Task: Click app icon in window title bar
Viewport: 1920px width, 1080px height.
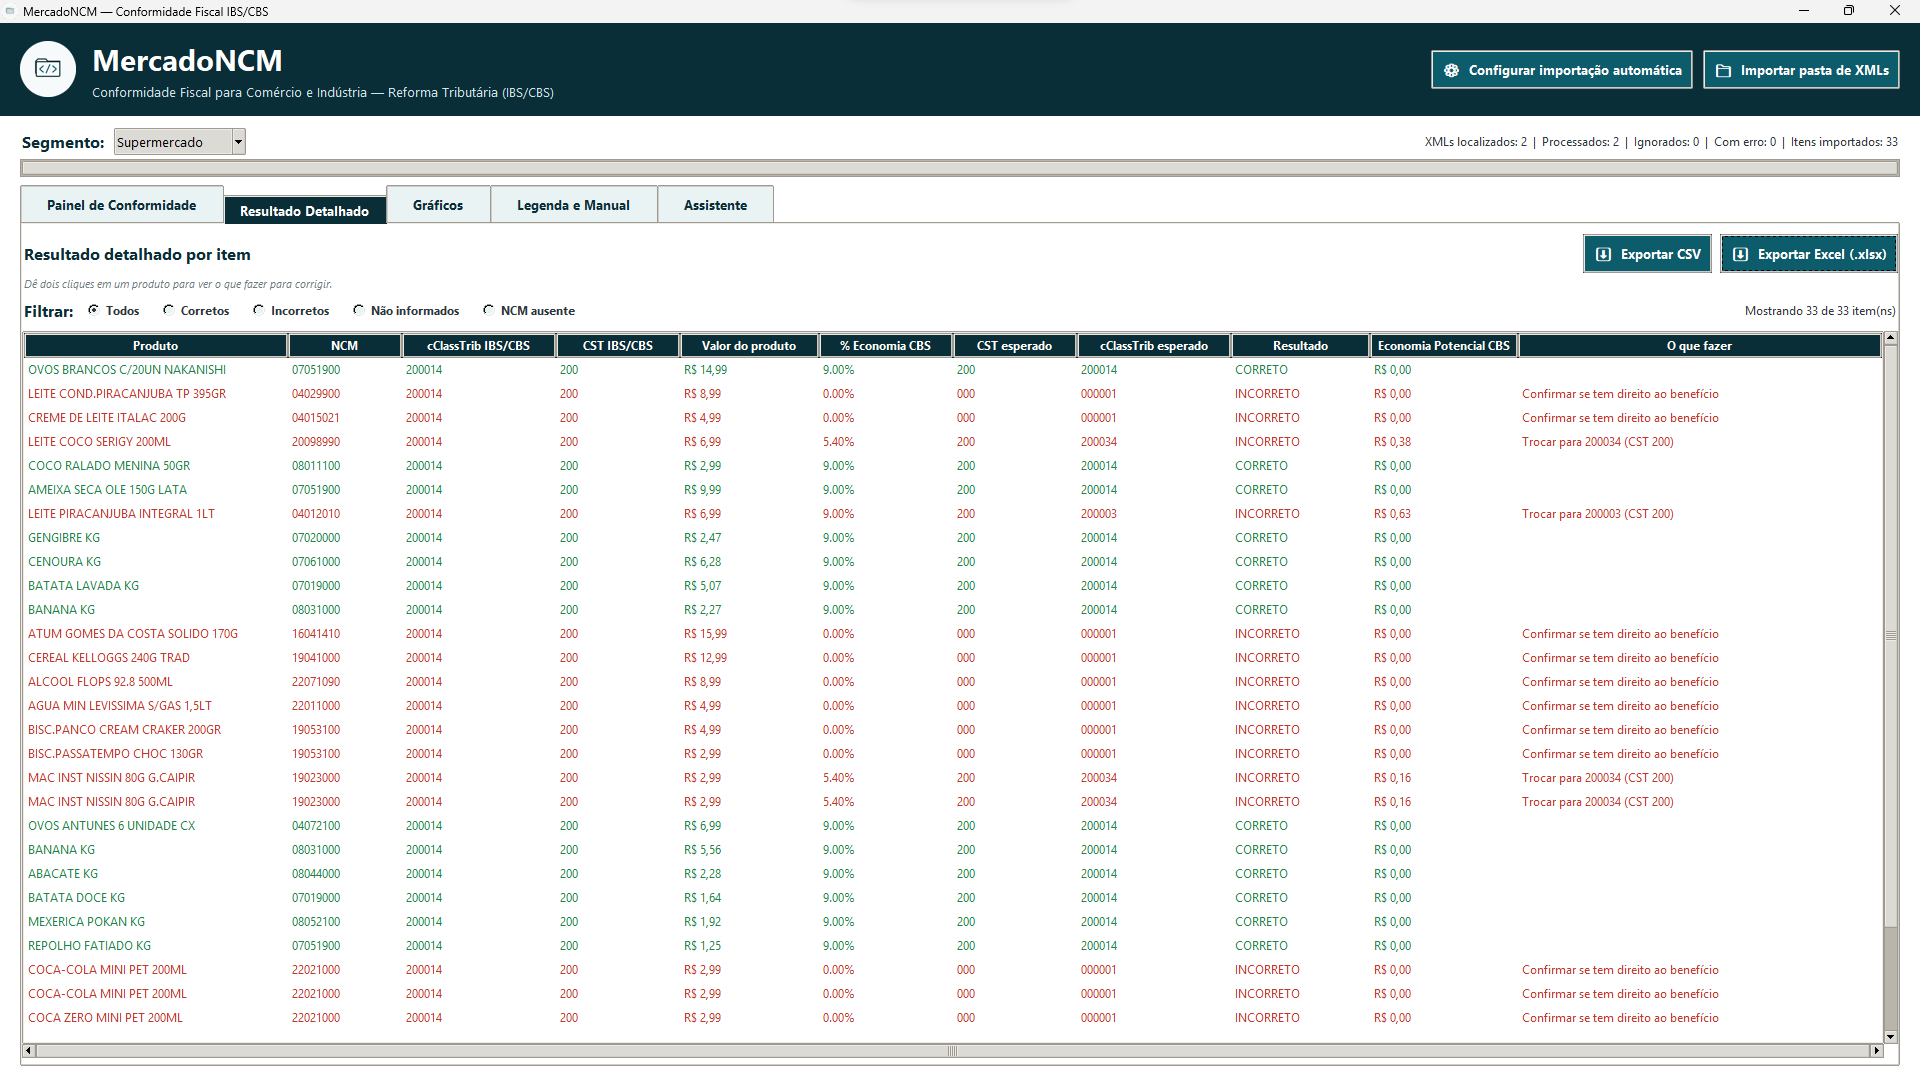Action: [x=10, y=11]
